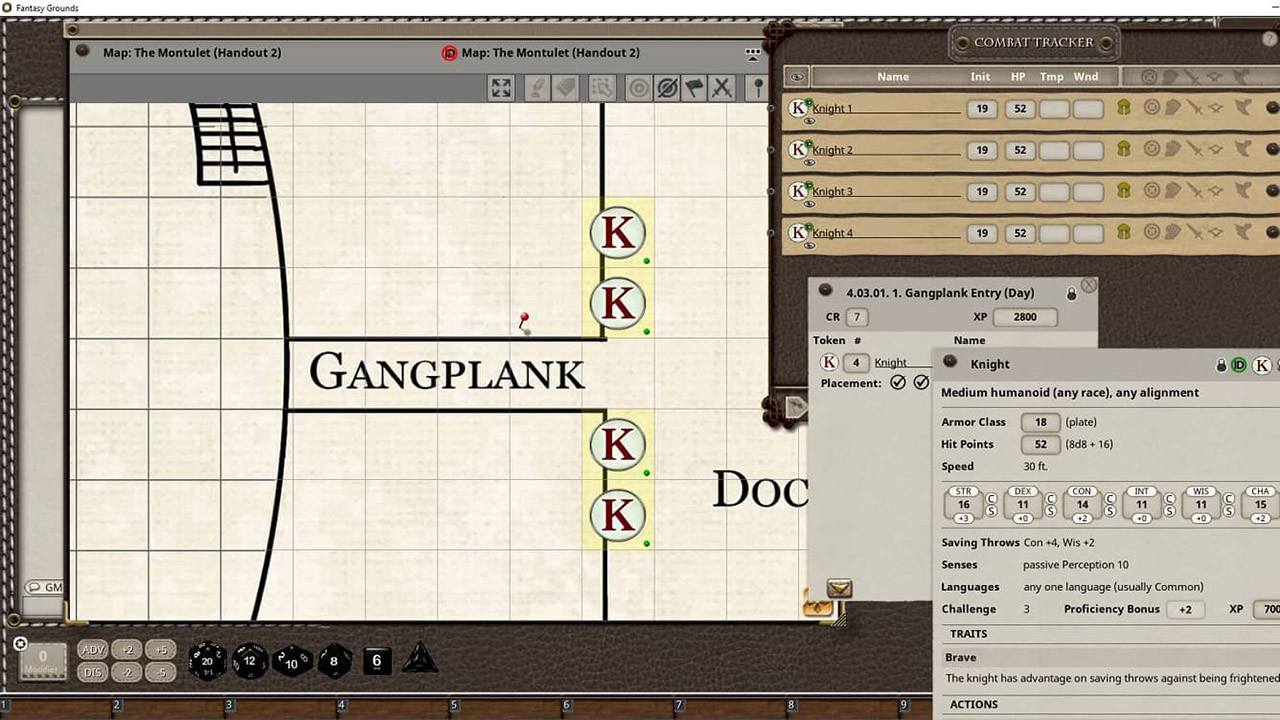The height and width of the screenshot is (720, 1280).
Task: Click the pushpin icon on the map toolbar
Action: 758,88
